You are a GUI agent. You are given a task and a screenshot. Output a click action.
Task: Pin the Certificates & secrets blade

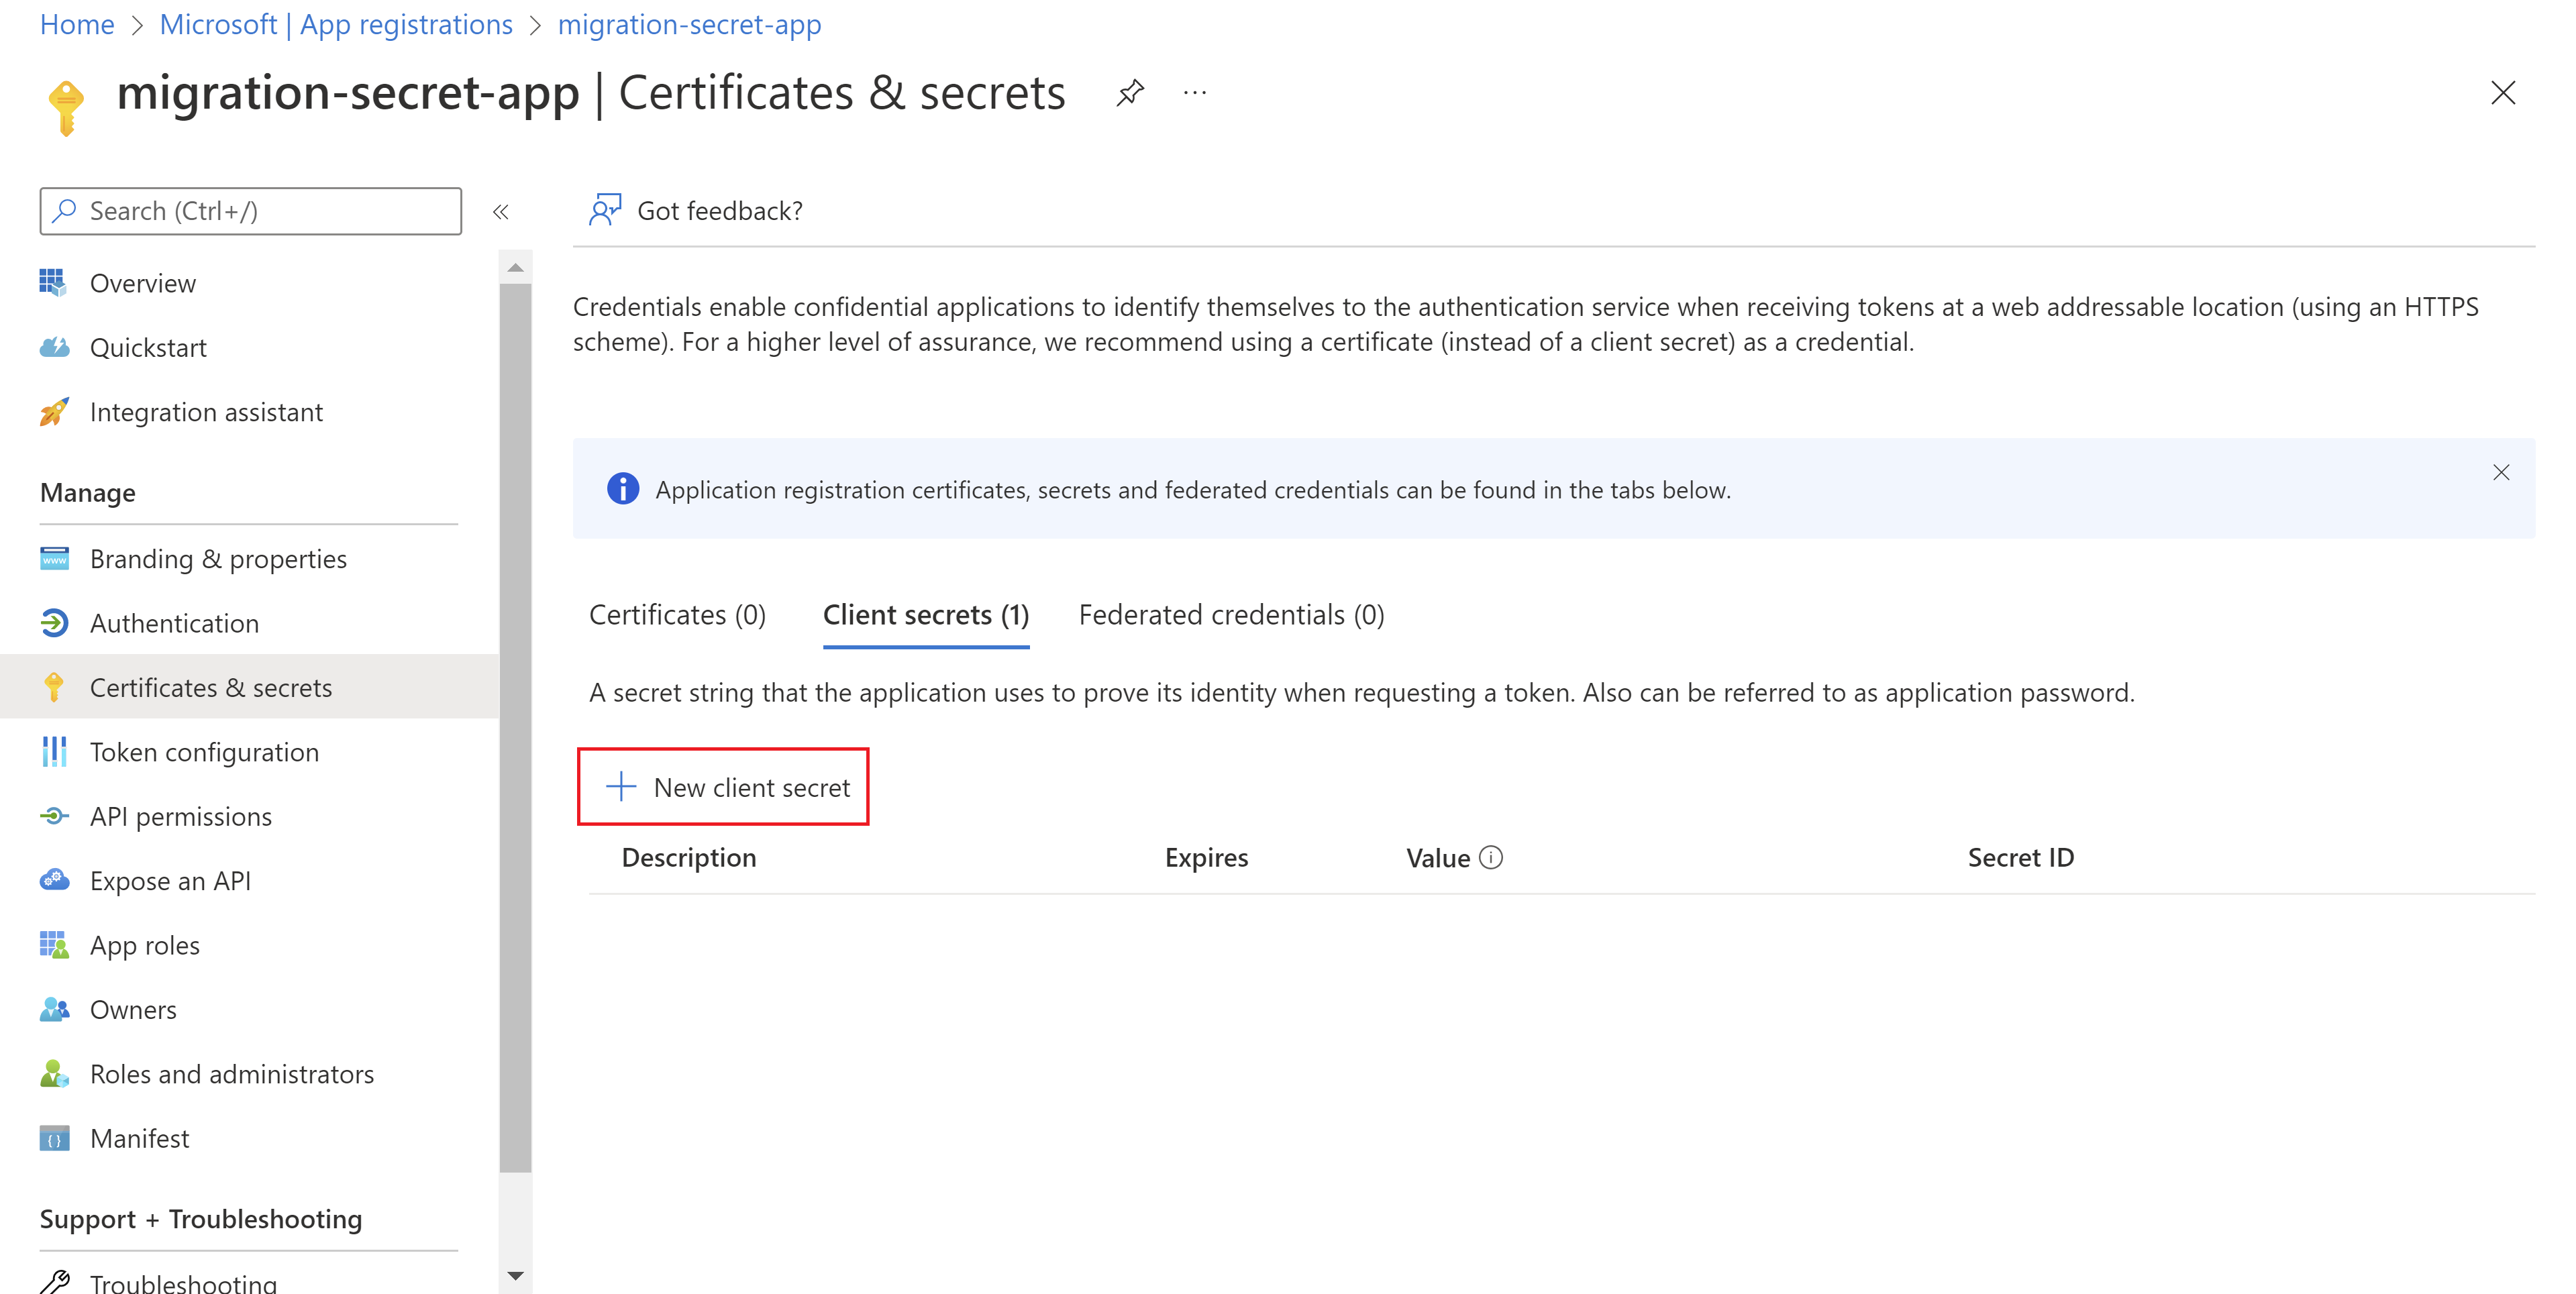click(1130, 93)
